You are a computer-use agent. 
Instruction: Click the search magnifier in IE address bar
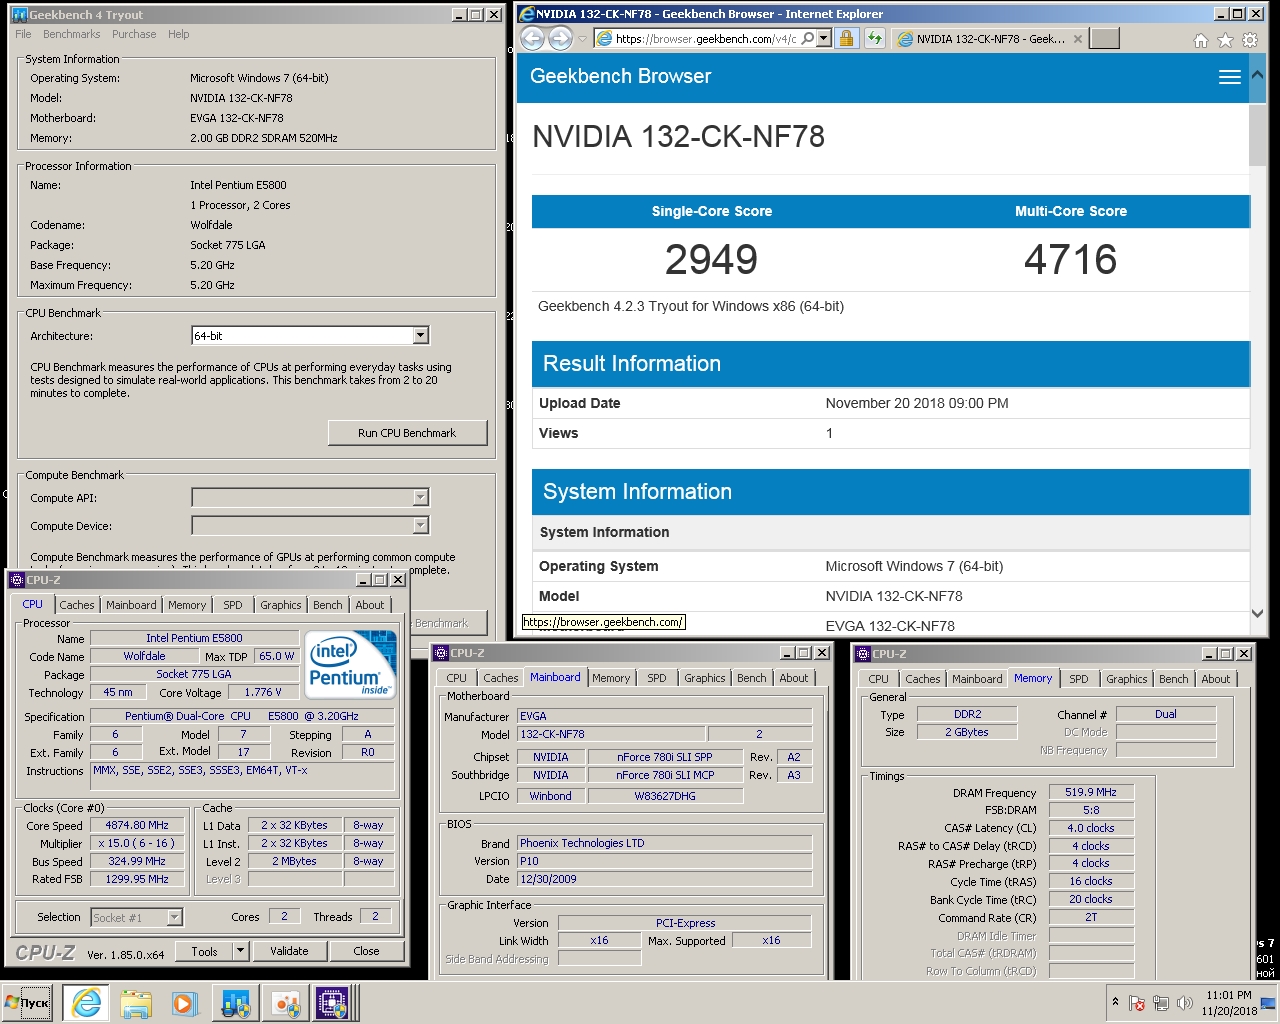point(808,39)
